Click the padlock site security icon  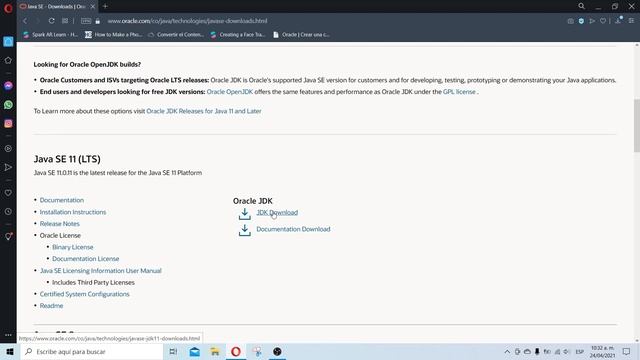pyautogui.click(x=98, y=21)
